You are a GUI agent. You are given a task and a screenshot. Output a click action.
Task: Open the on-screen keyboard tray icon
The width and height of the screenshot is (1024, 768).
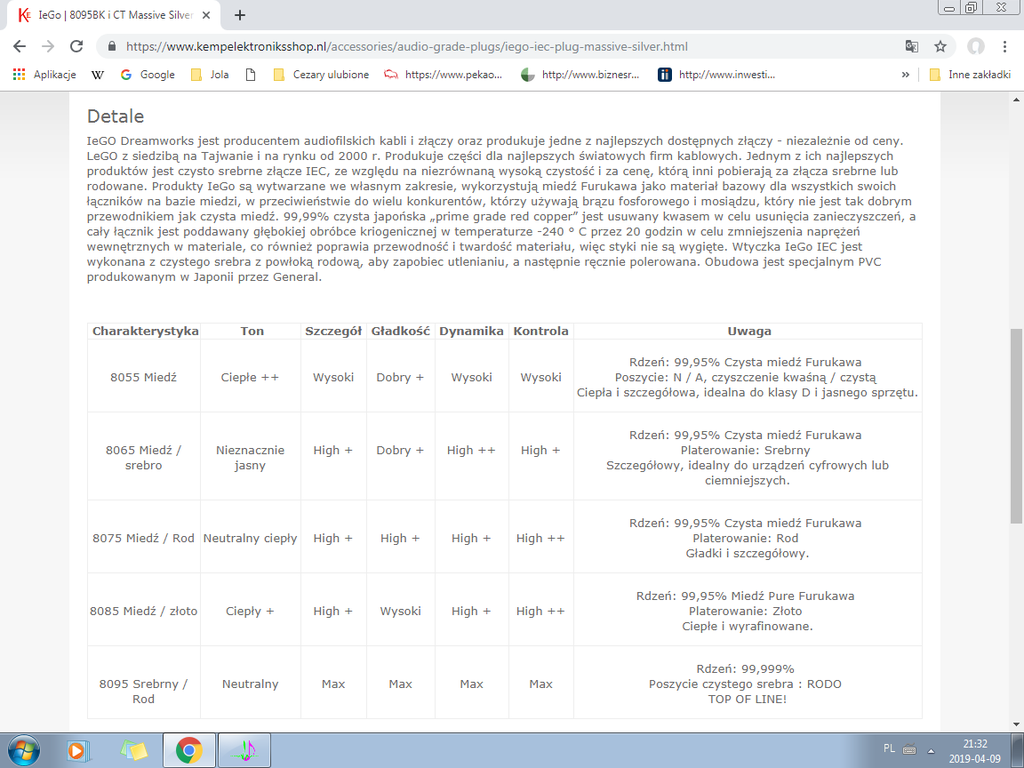pyautogui.click(x=909, y=750)
